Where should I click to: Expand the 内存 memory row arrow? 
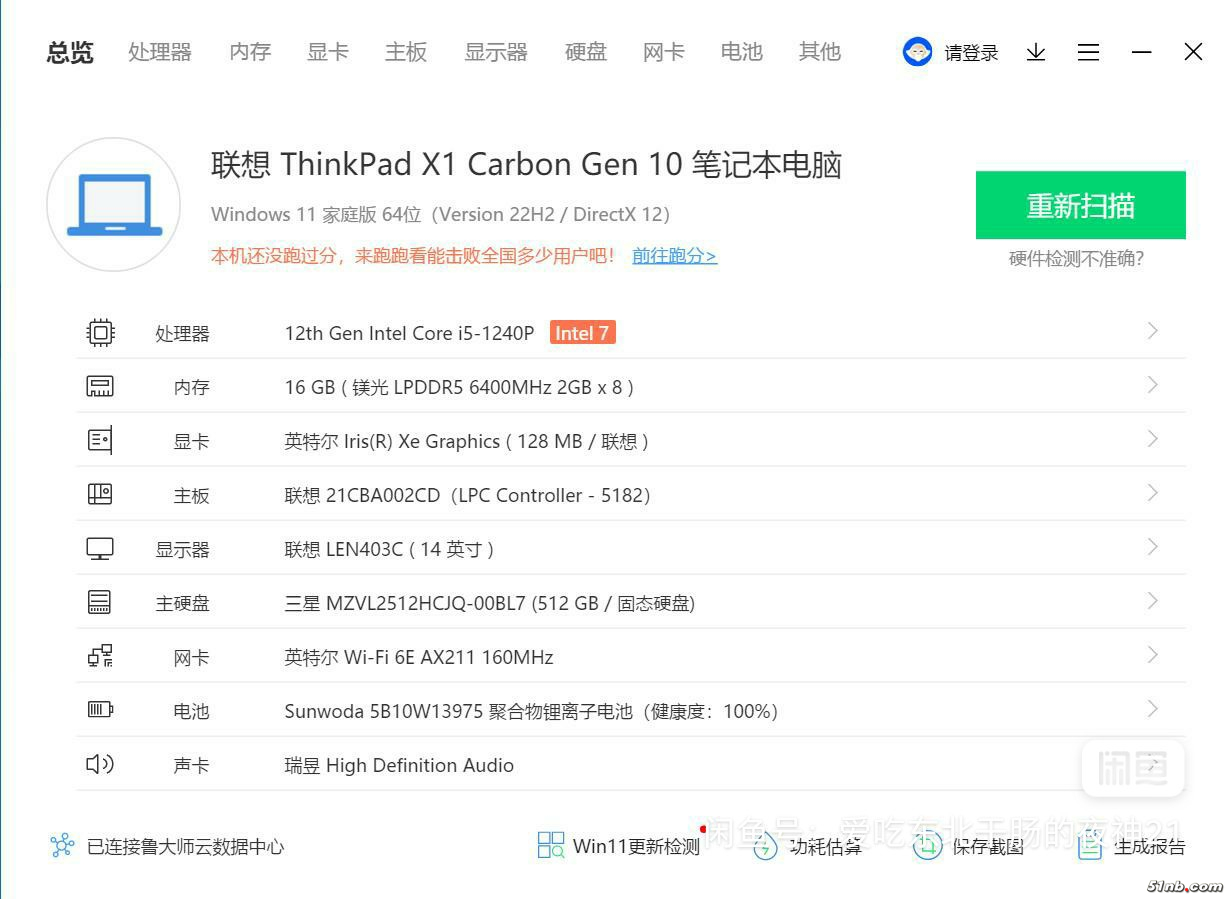(1152, 385)
